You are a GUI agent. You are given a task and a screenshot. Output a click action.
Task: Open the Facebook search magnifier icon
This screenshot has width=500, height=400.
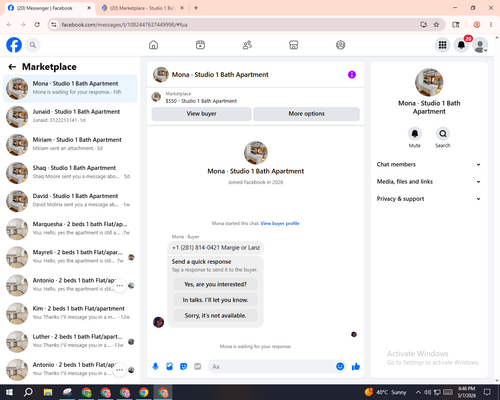(x=33, y=45)
